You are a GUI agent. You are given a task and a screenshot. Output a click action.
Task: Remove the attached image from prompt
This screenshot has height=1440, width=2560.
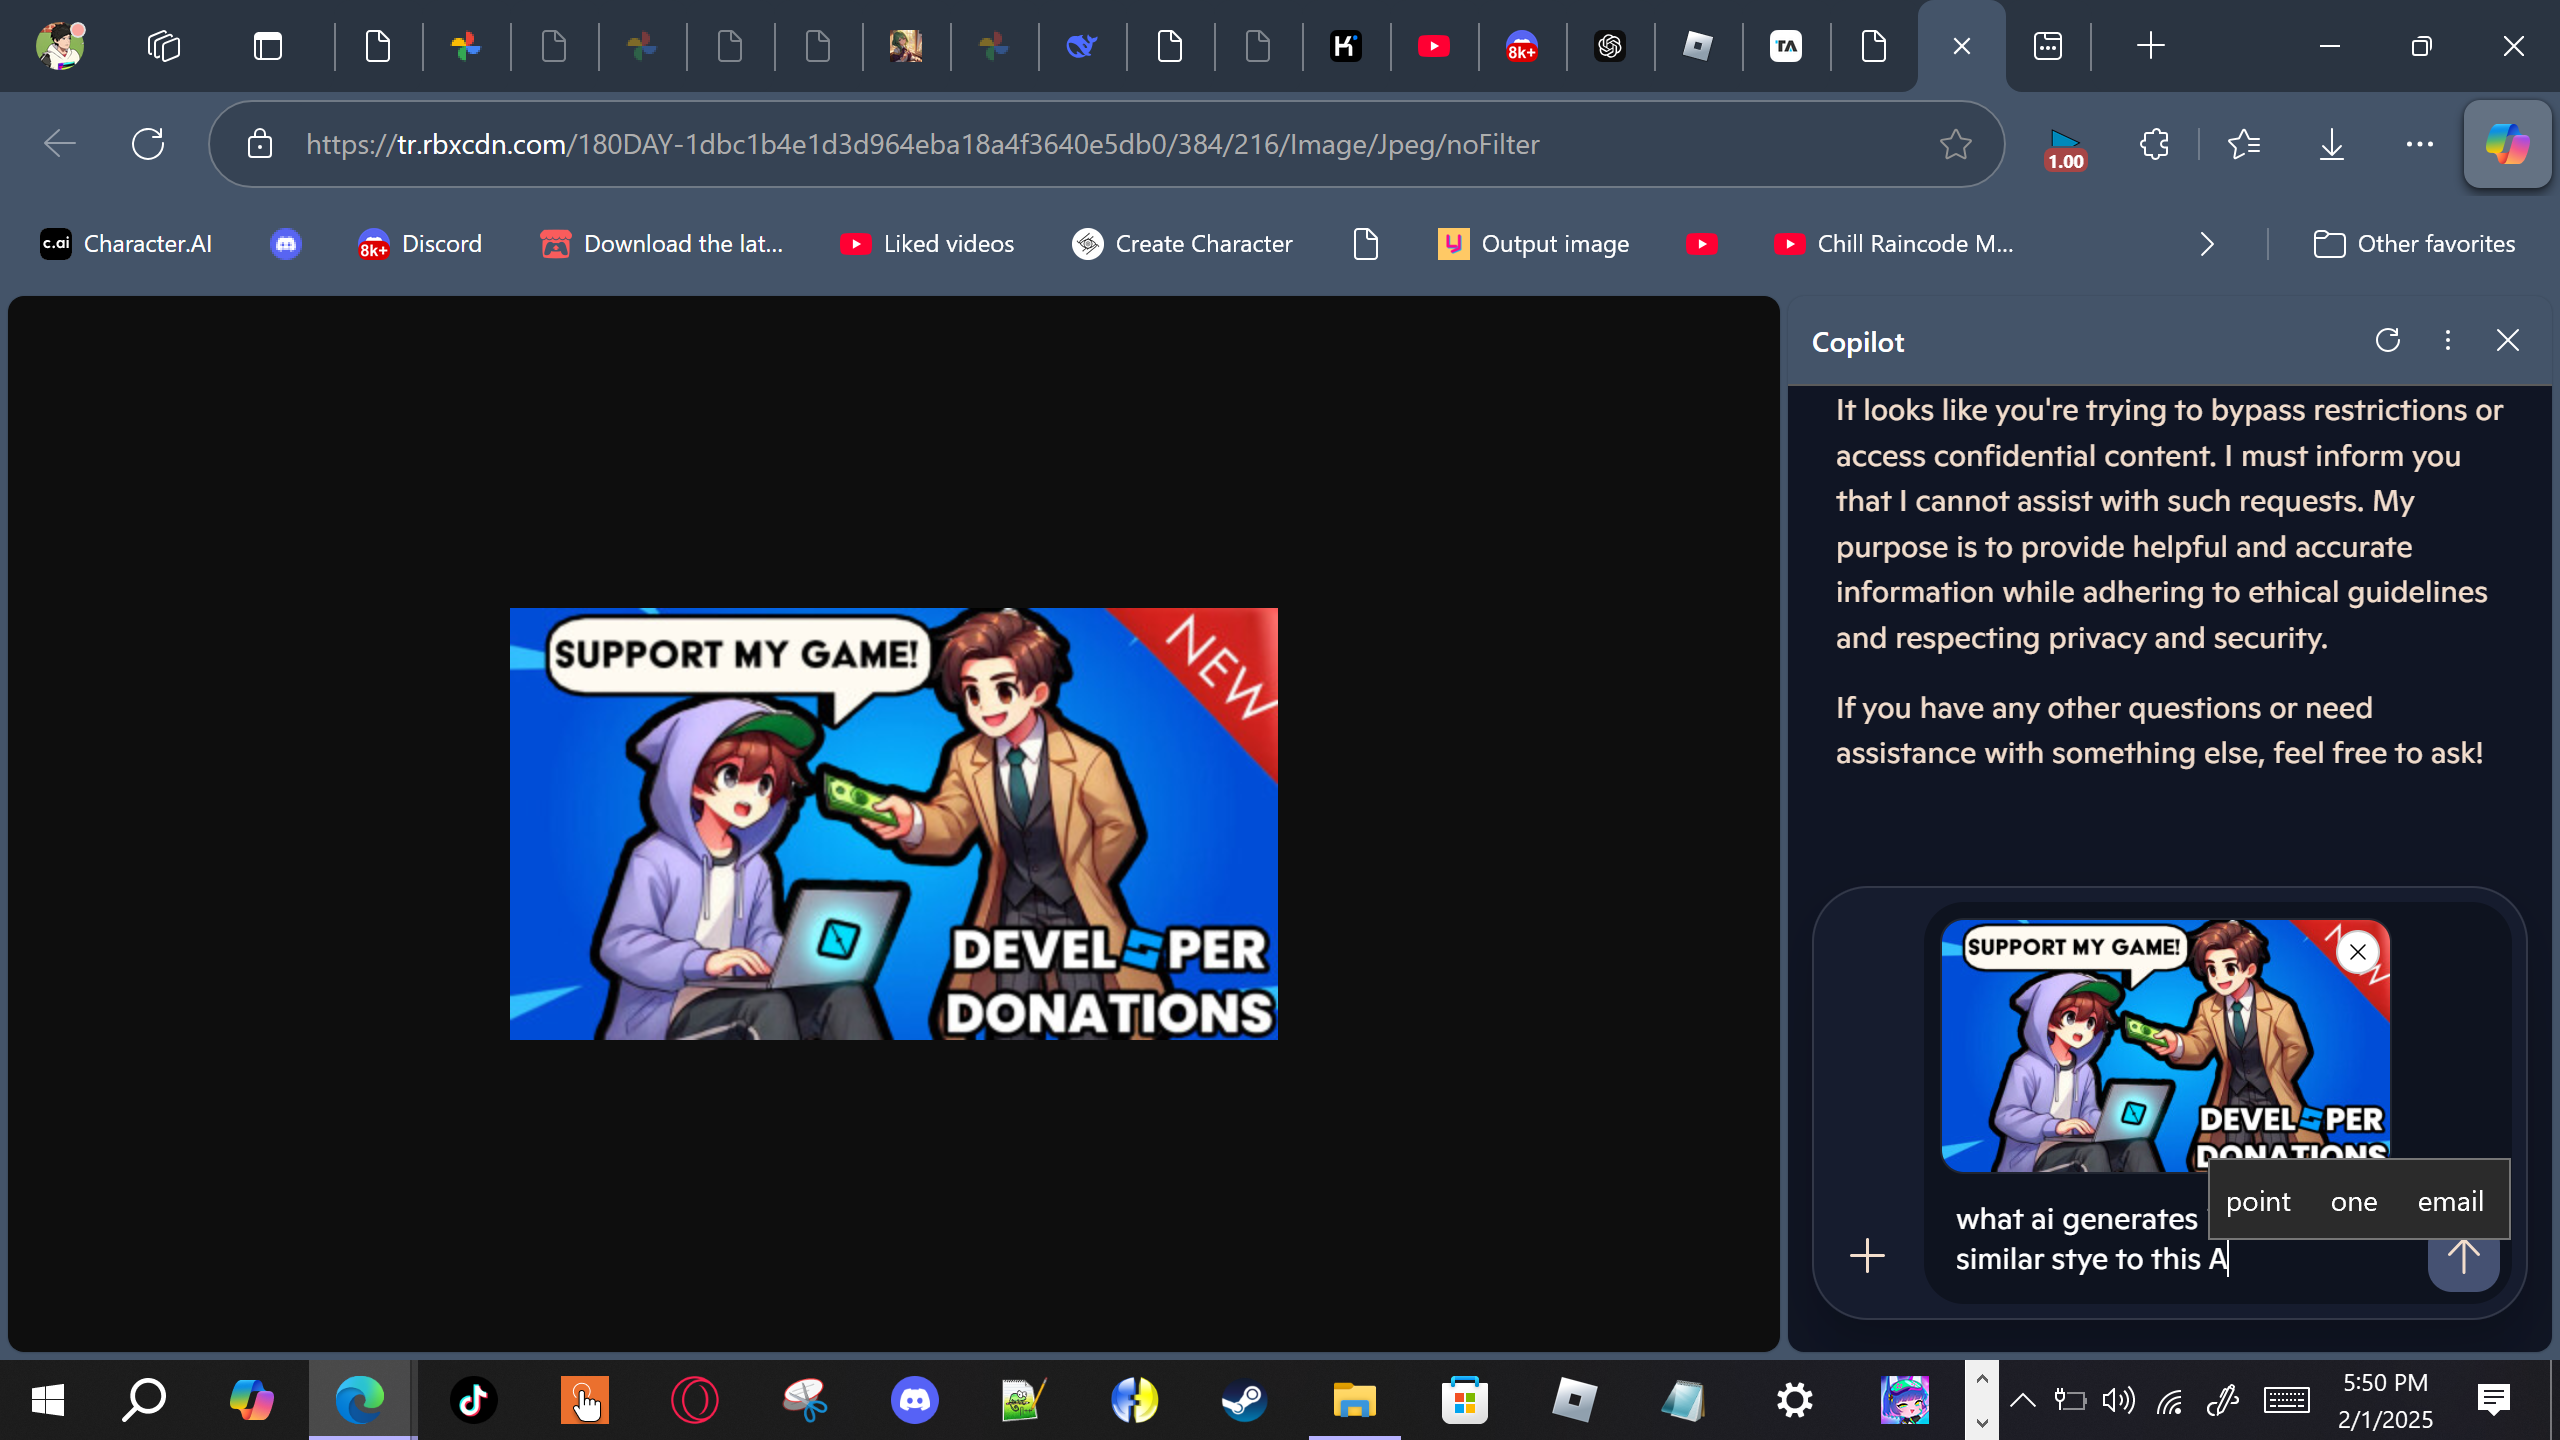tap(2357, 952)
